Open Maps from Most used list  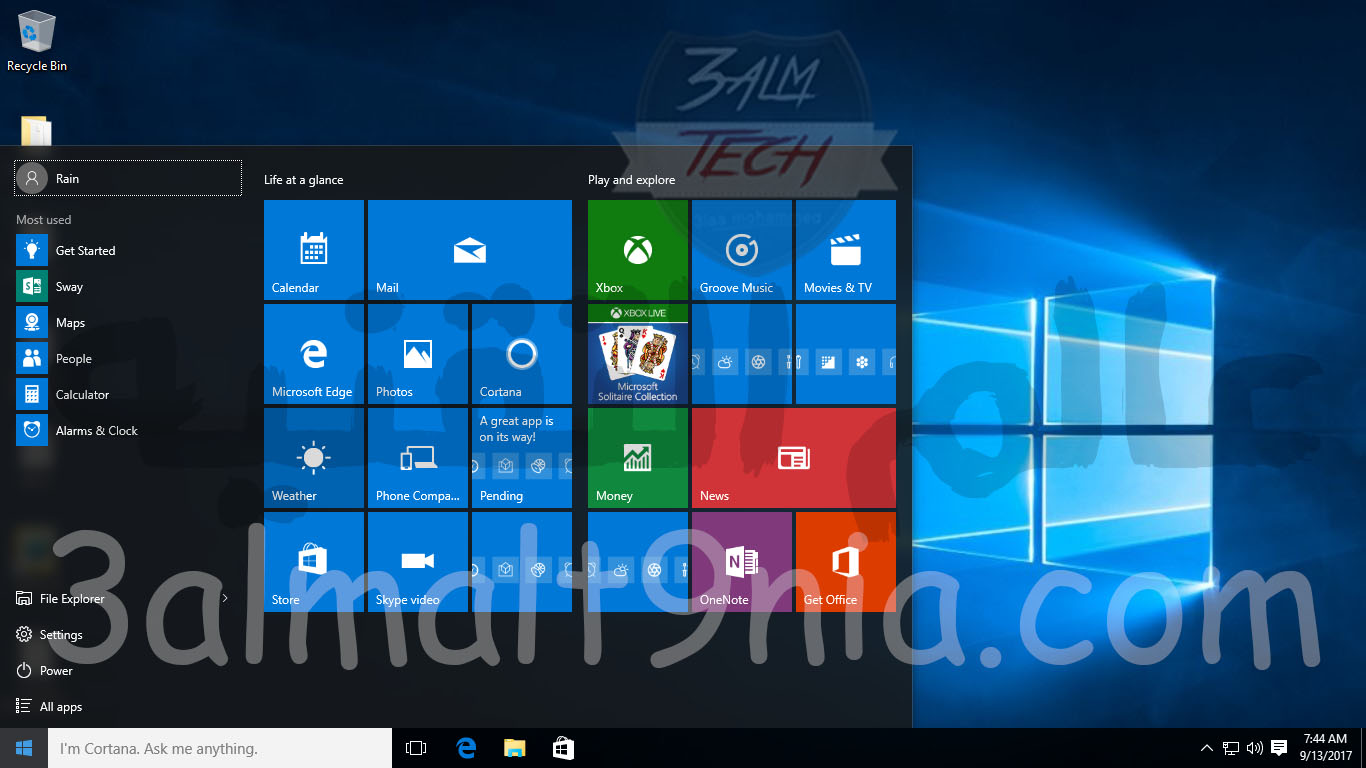(x=128, y=322)
